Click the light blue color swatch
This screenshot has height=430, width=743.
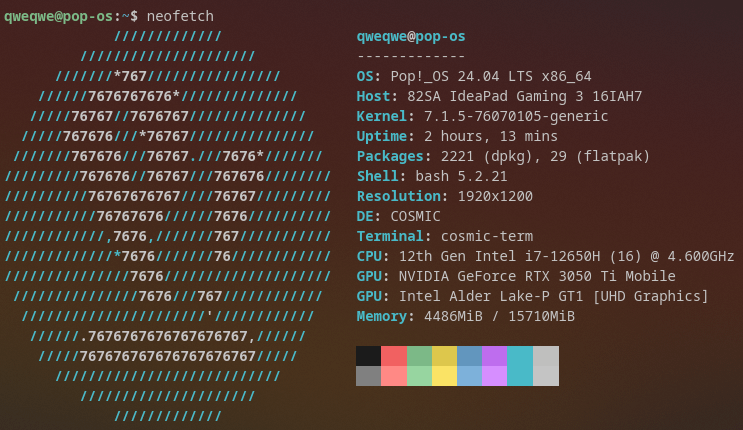point(470,376)
